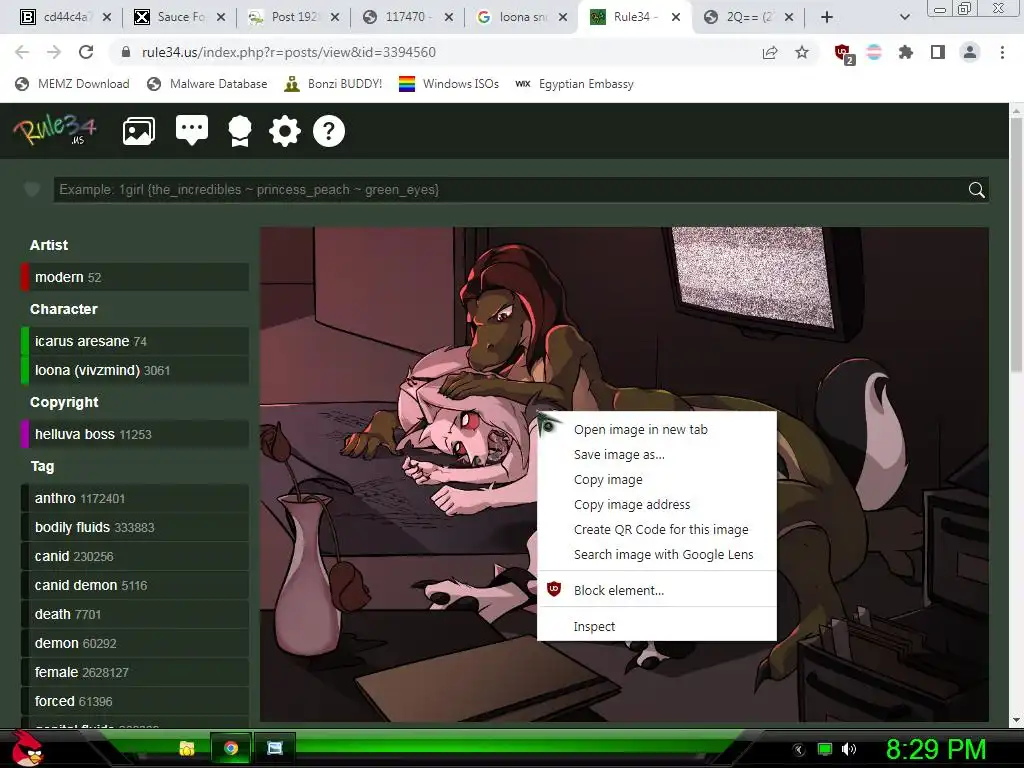The height and width of the screenshot is (768, 1024).
Task: Open the Windows ISOs bookmark
Action: tap(449, 84)
